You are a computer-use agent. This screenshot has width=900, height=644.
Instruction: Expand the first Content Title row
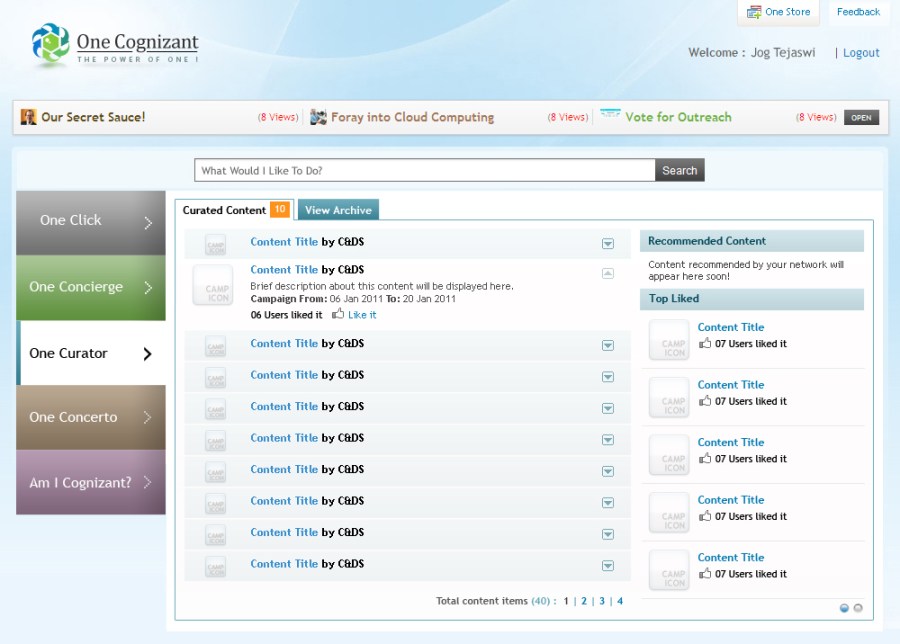click(x=607, y=243)
